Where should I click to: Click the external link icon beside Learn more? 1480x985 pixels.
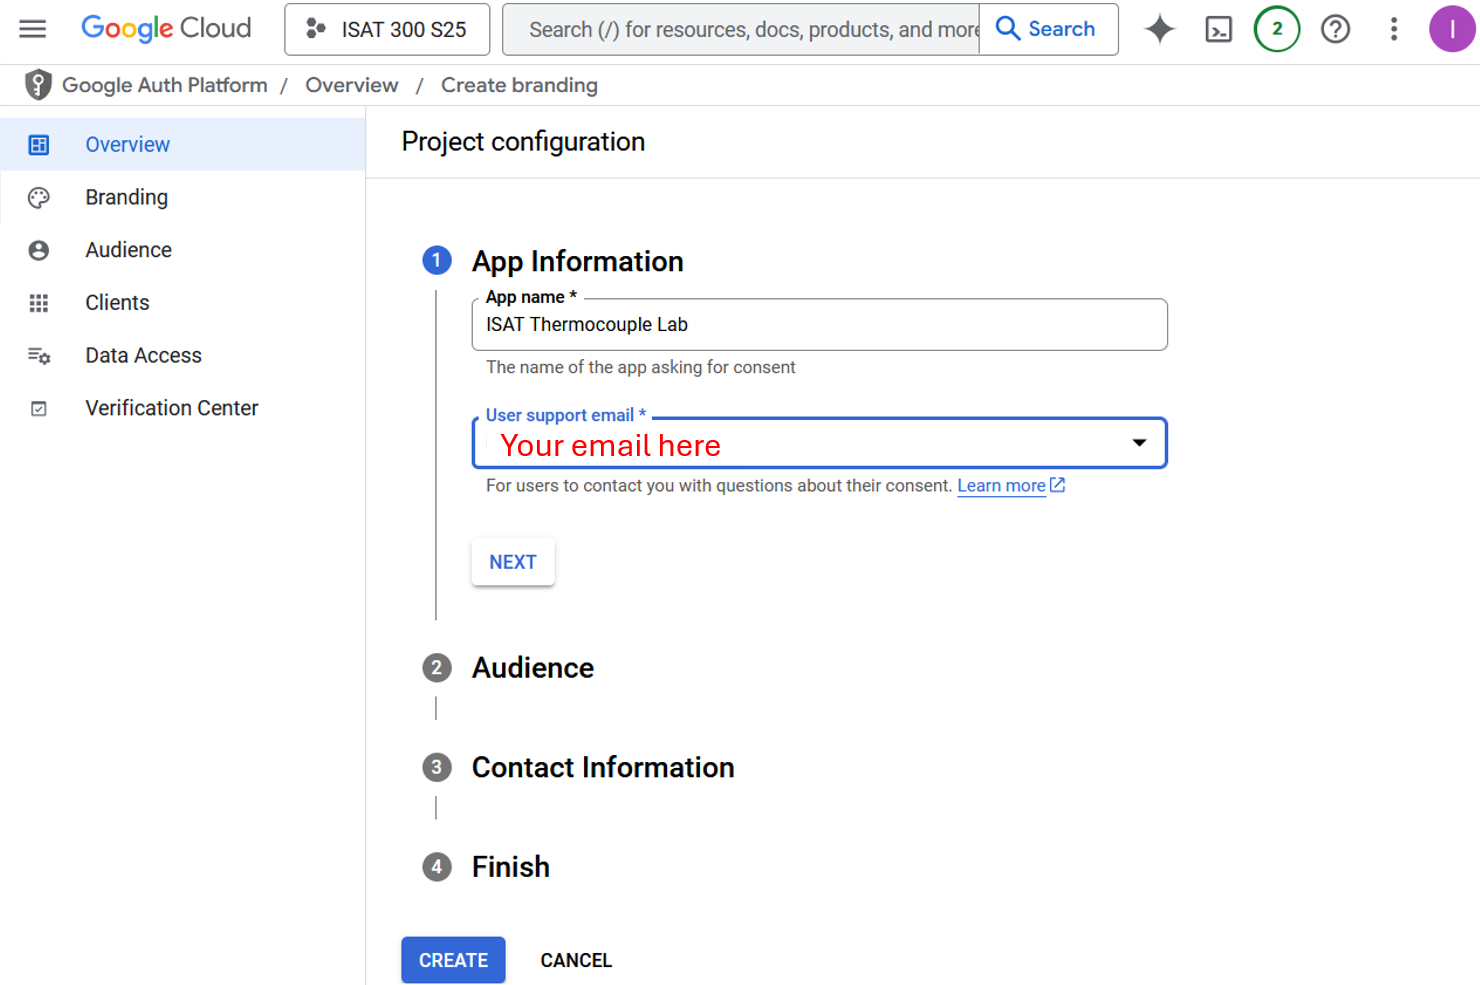pyautogui.click(x=1057, y=485)
